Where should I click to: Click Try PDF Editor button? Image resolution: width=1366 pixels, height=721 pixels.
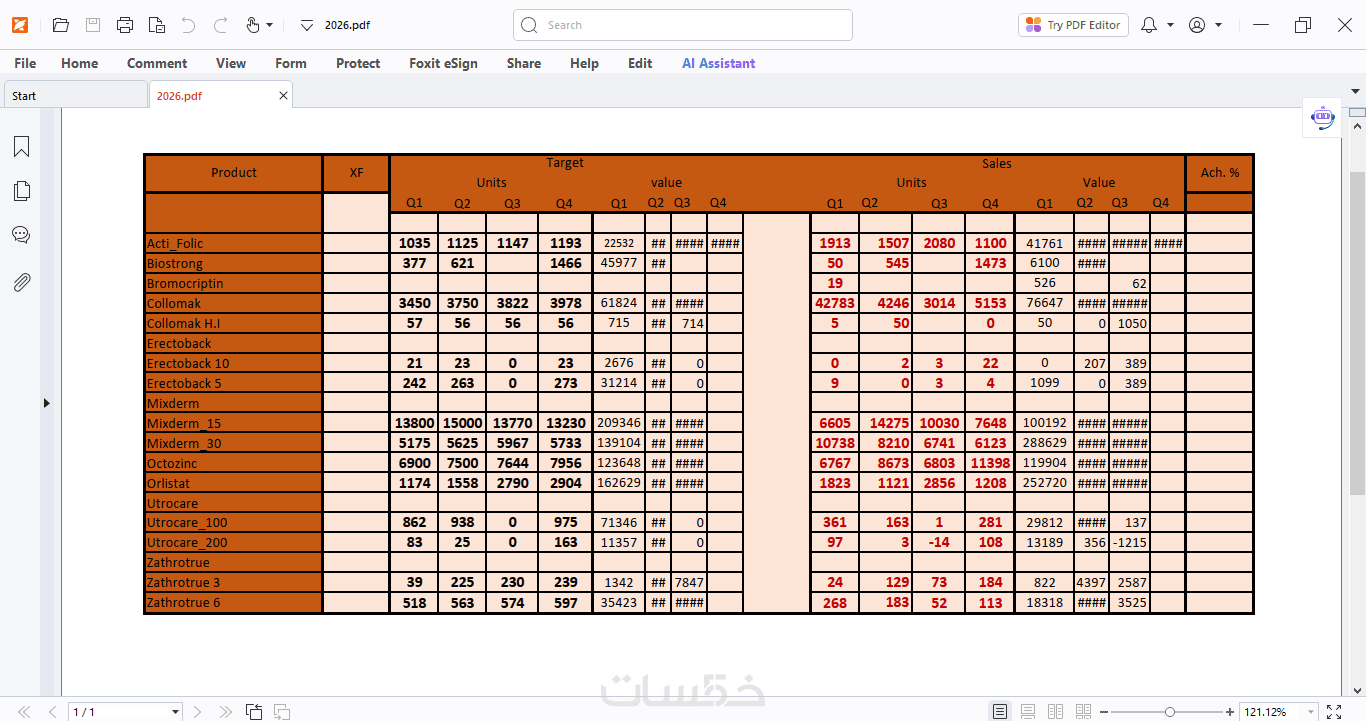pyautogui.click(x=1074, y=25)
